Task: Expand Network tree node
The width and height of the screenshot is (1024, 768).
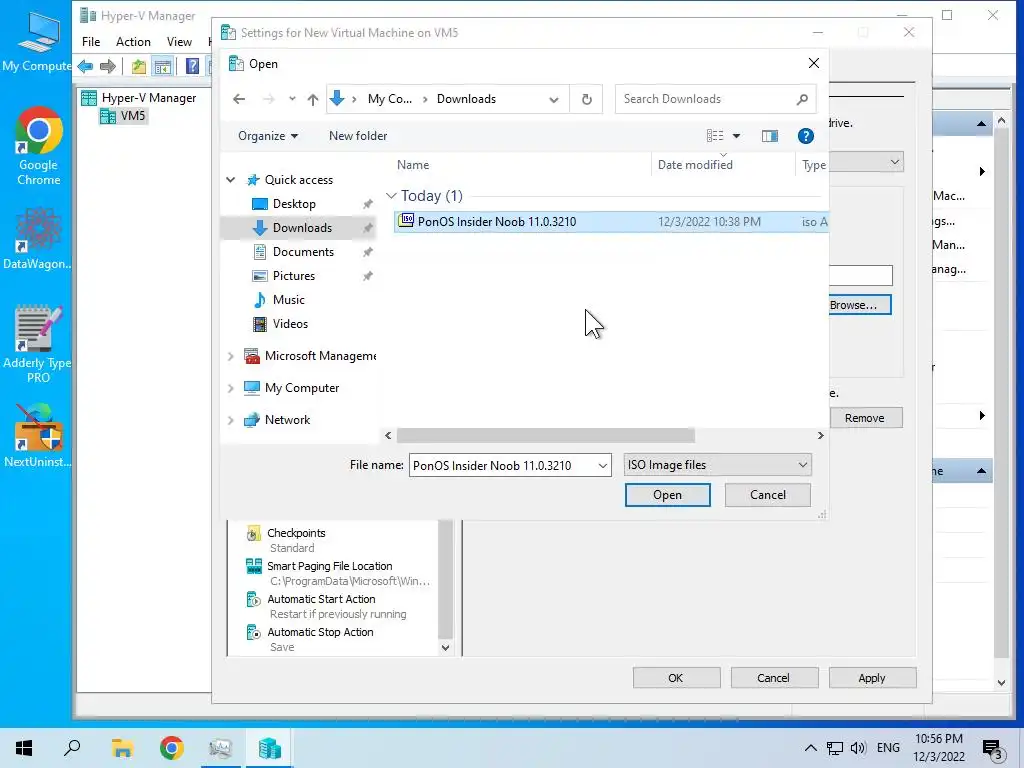Action: pyautogui.click(x=231, y=420)
